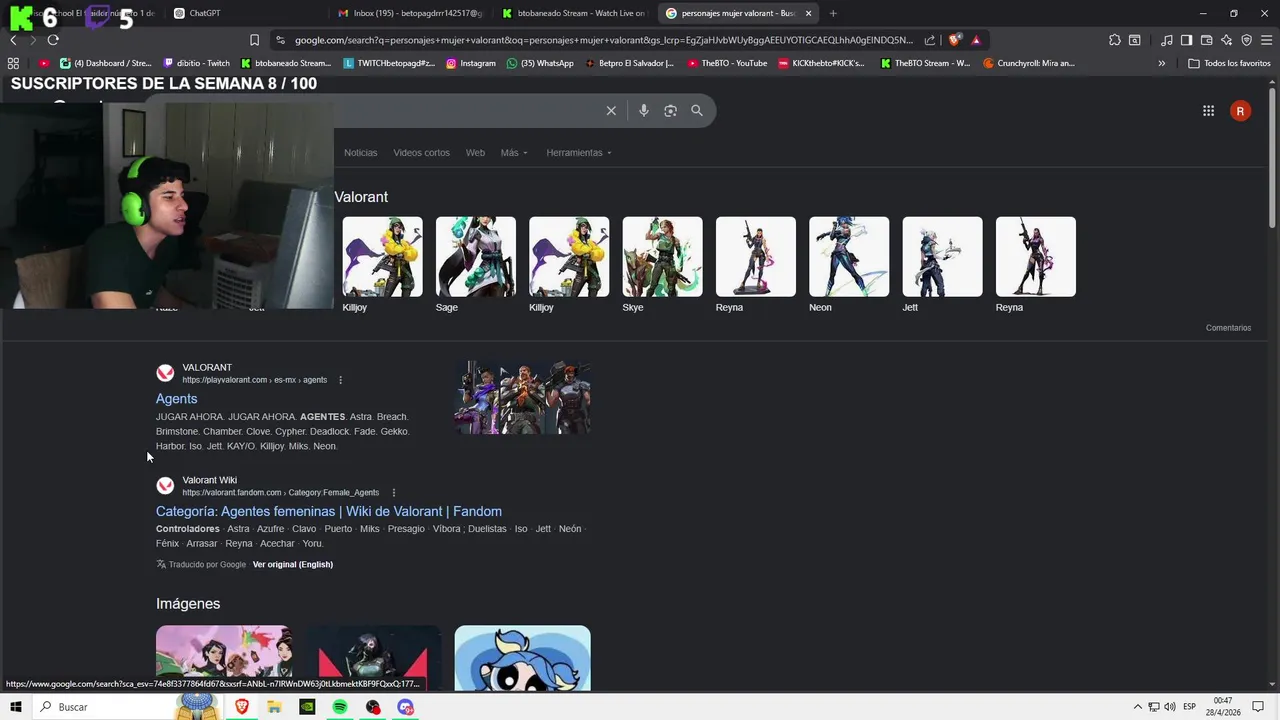Open options dots beside valorant.fandom.com result
Viewport: 1280px width, 720px height.
pos(393,492)
